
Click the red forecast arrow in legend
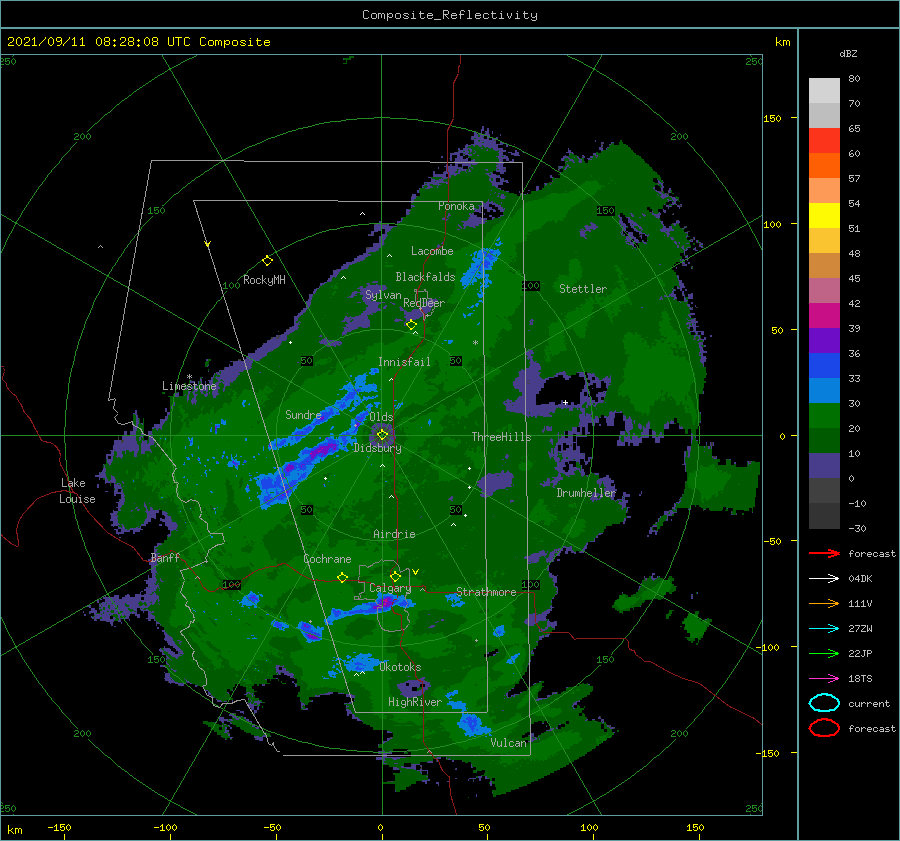click(824, 553)
